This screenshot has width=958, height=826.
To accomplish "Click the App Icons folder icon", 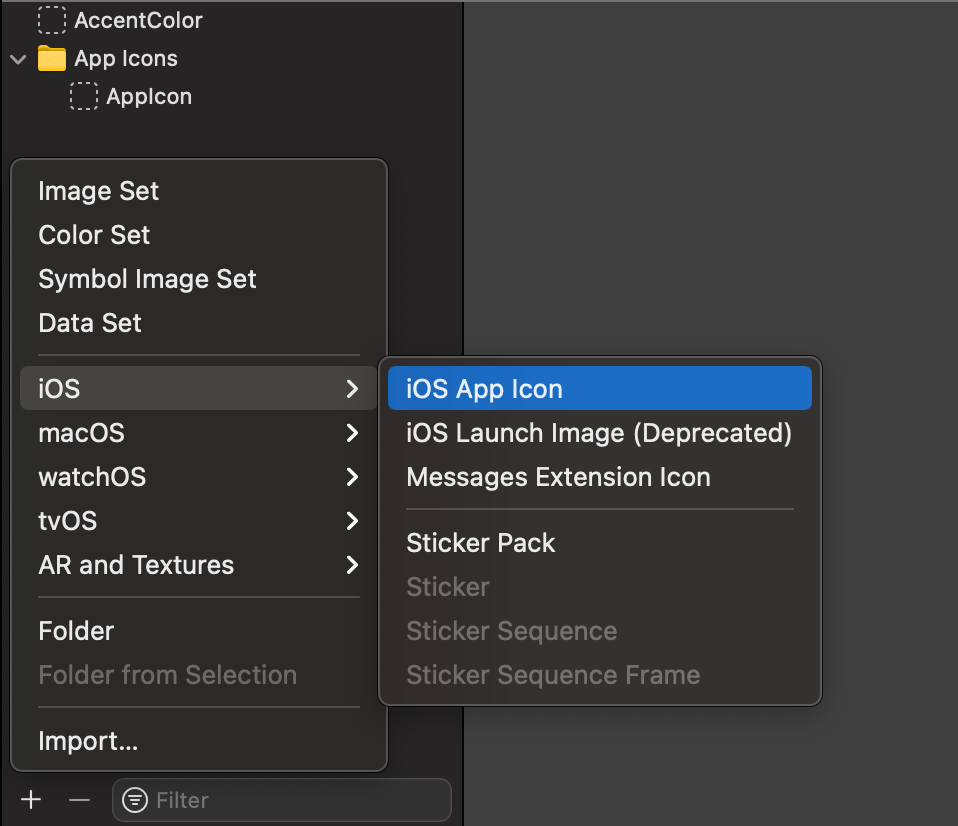I will coord(52,59).
